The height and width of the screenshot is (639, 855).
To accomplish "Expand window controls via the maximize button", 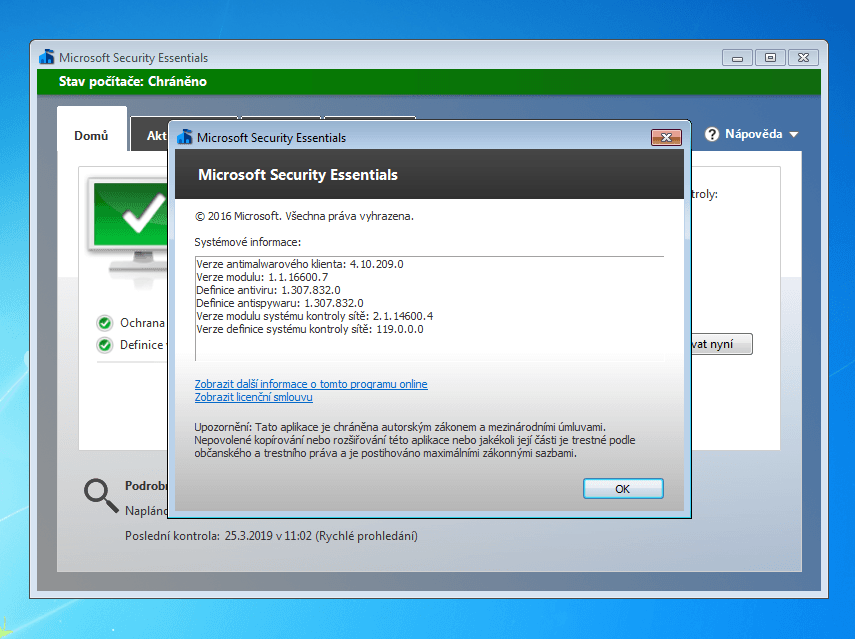I will (x=770, y=57).
